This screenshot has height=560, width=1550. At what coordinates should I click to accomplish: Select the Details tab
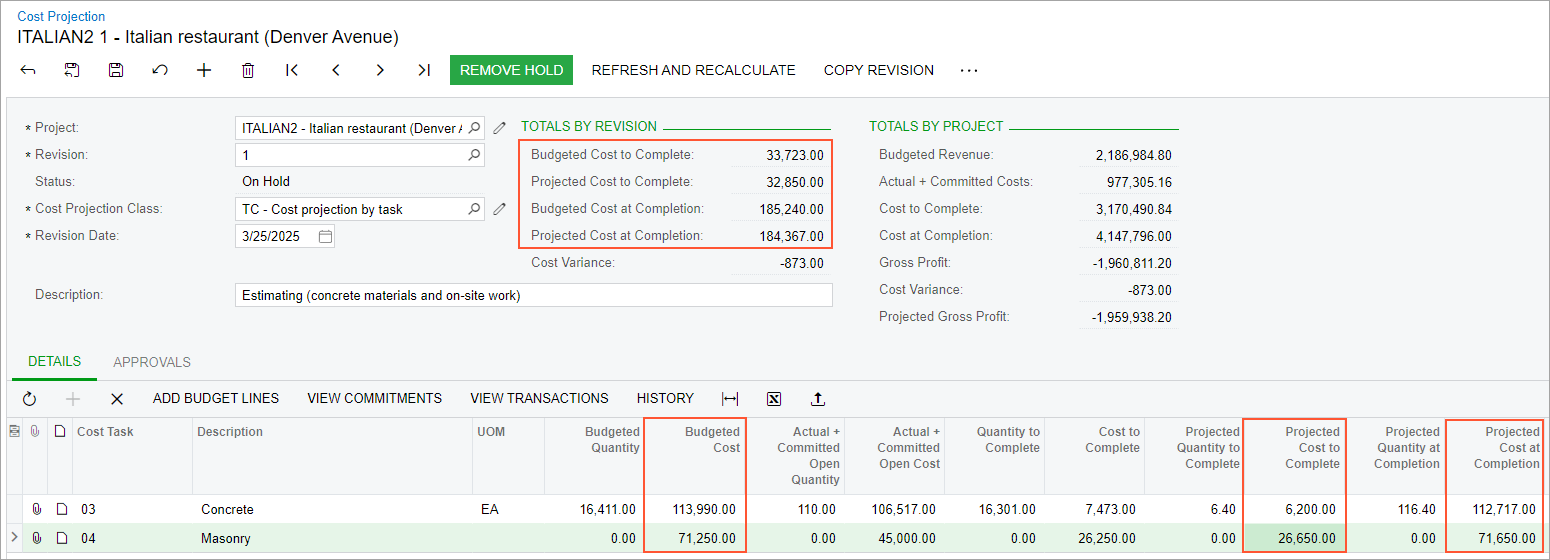54,362
